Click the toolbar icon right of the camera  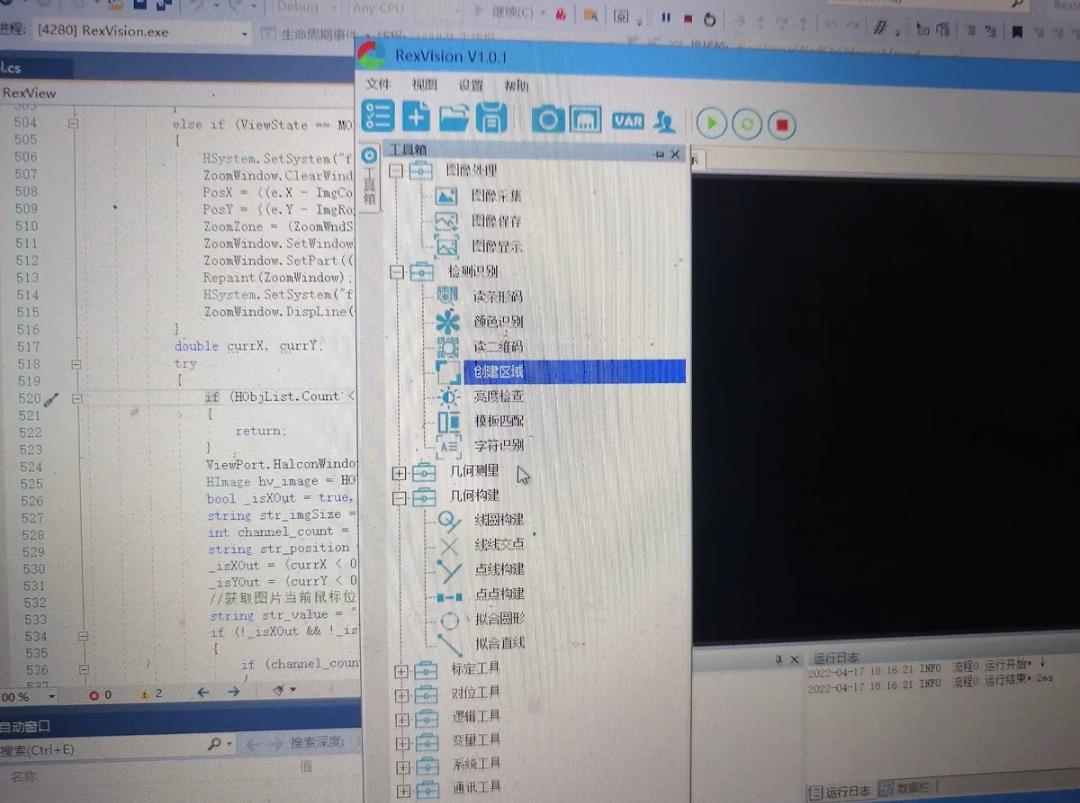(585, 120)
